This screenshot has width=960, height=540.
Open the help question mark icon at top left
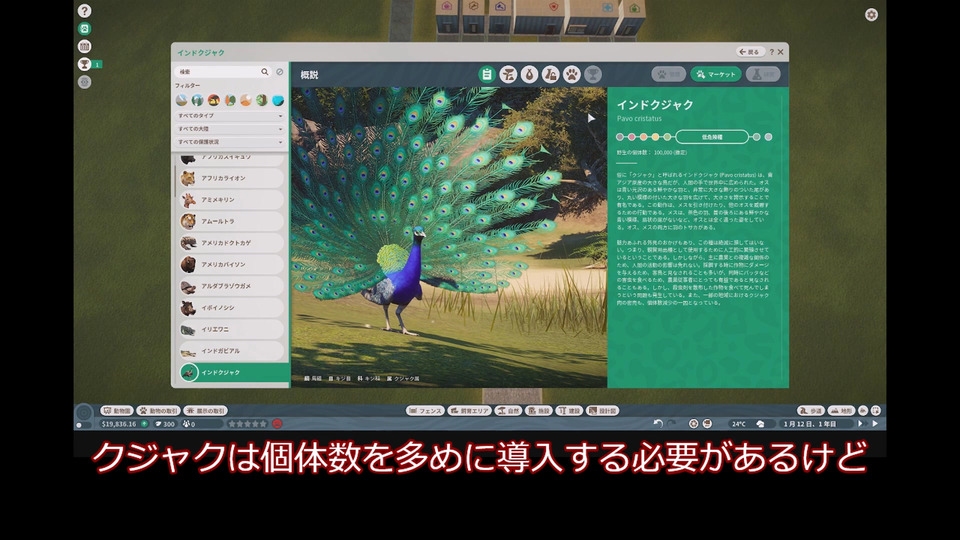[84, 10]
